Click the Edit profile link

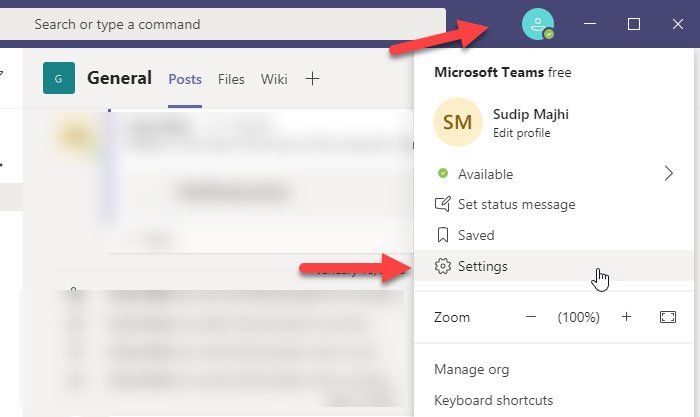click(521, 133)
